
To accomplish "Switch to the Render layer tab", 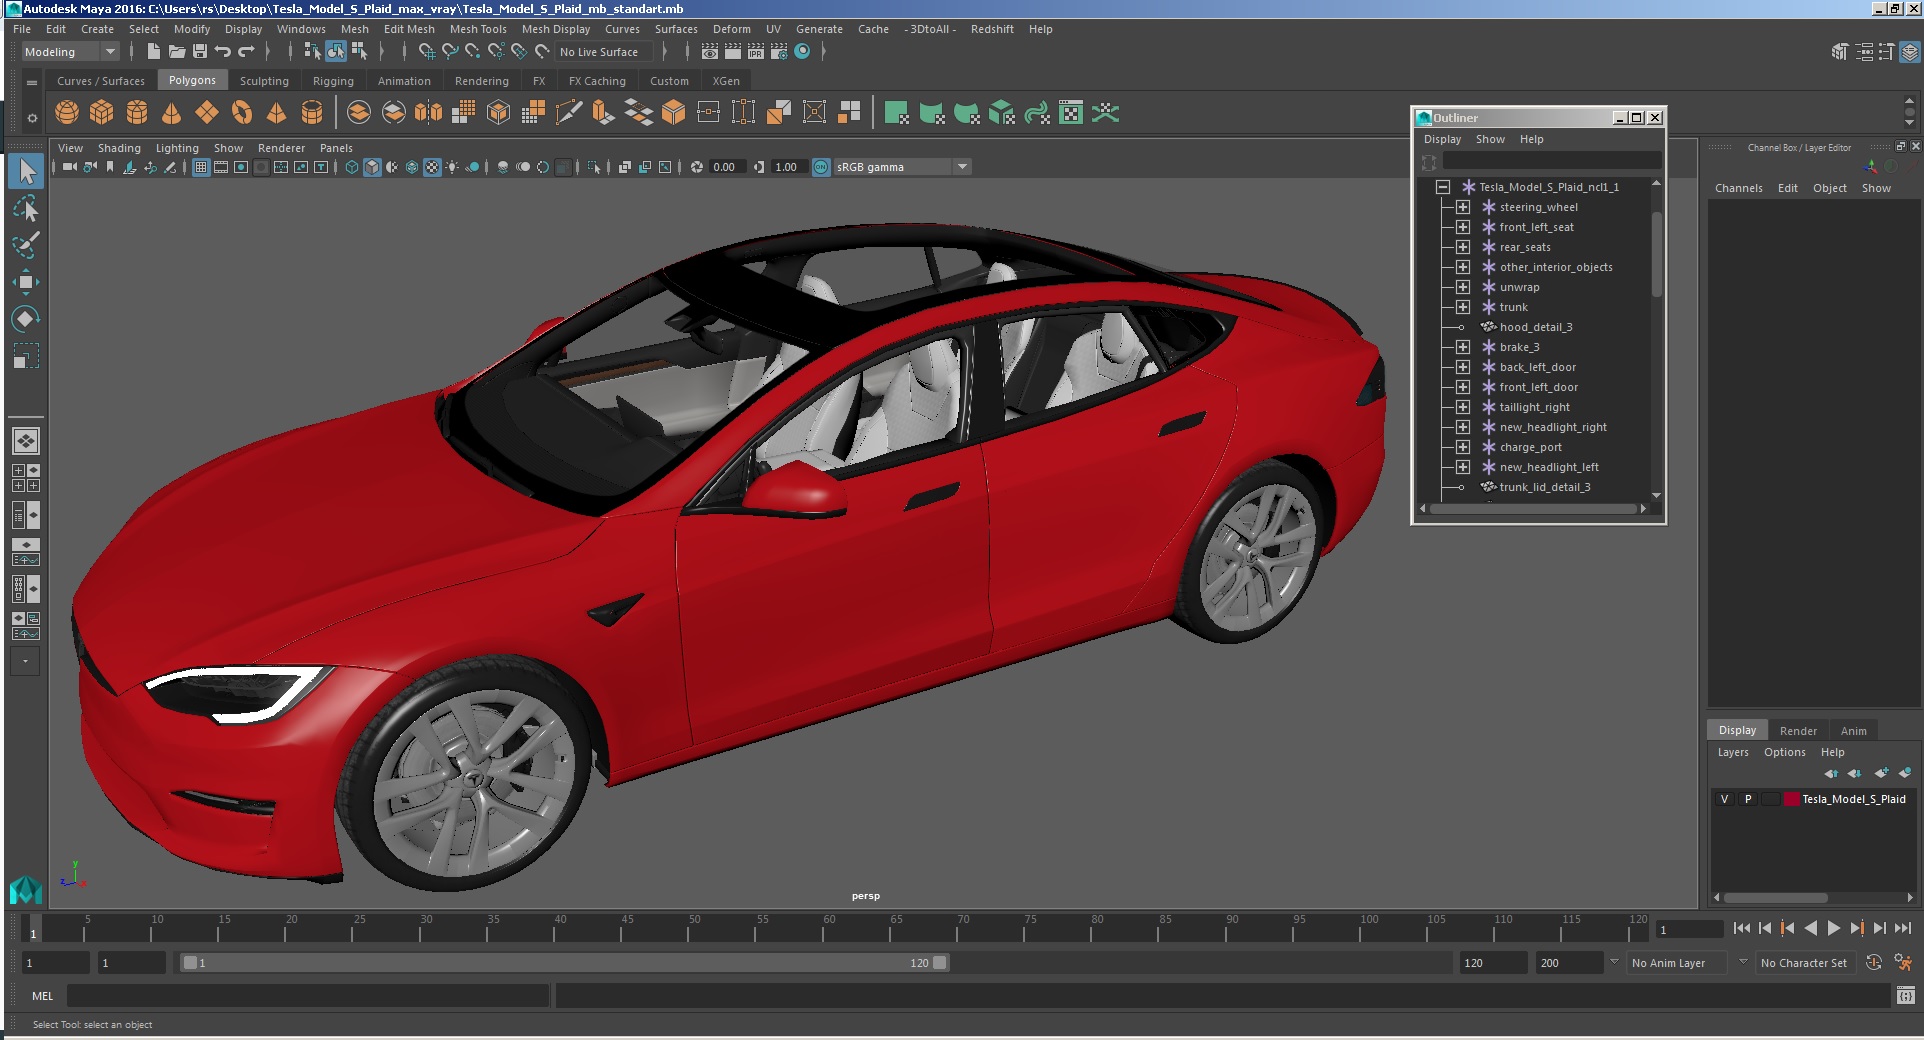I will [1798, 730].
